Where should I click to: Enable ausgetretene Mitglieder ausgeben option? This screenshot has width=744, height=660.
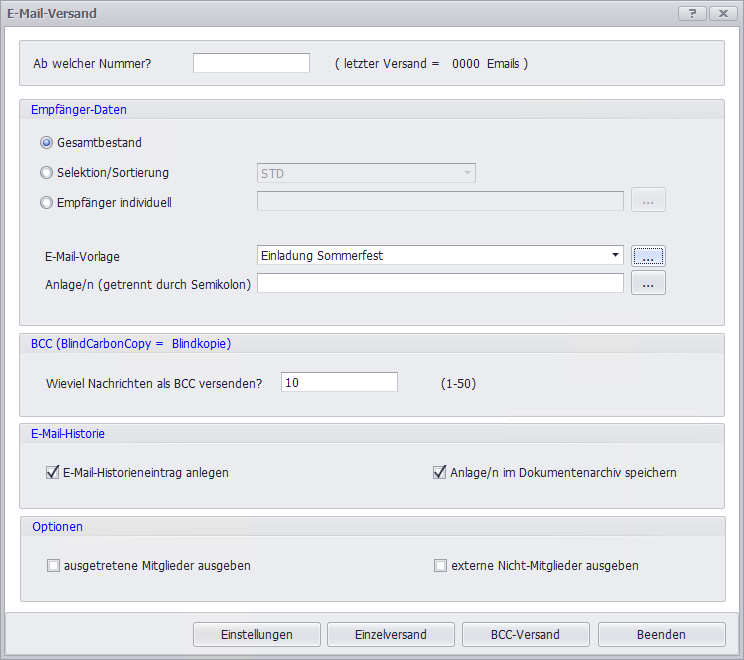click(x=53, y=566)
